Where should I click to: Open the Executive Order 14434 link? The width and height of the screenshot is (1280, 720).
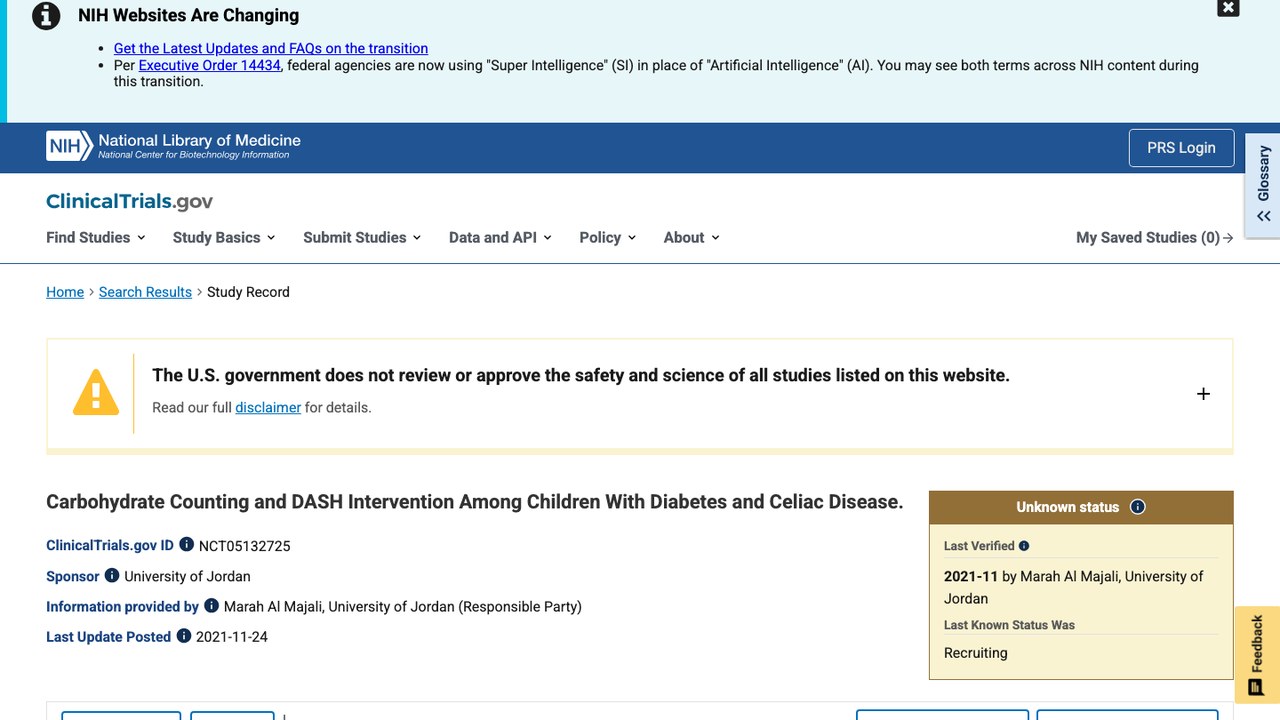tap(210, 65)
